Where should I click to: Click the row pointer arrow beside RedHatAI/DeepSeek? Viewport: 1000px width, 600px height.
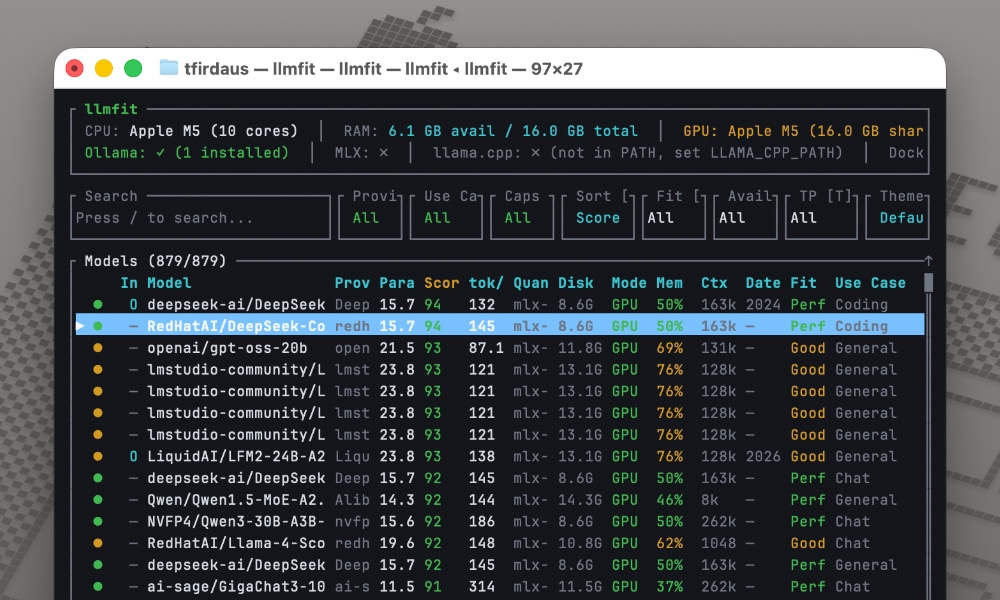(81, 326)
